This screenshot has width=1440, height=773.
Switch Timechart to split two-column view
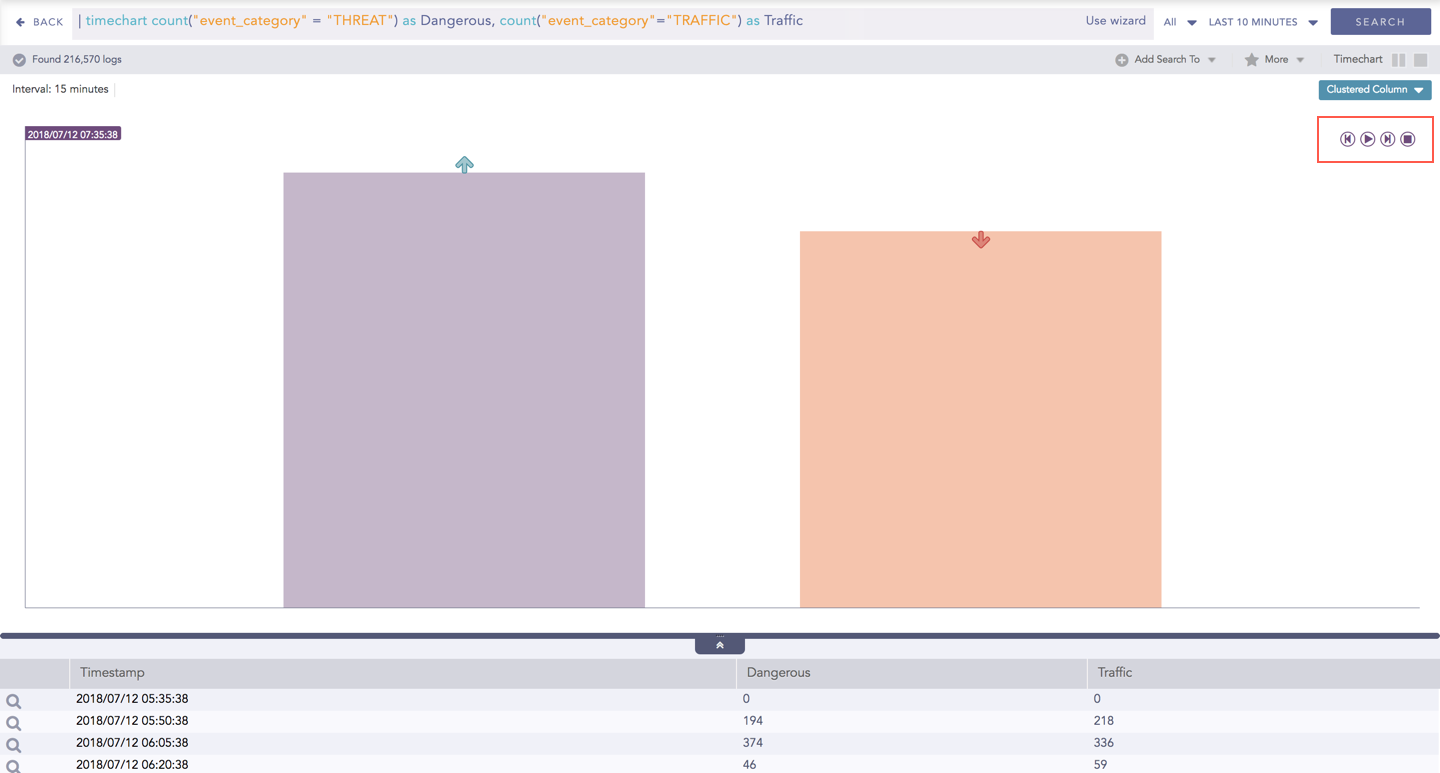tap(1398, 60)
